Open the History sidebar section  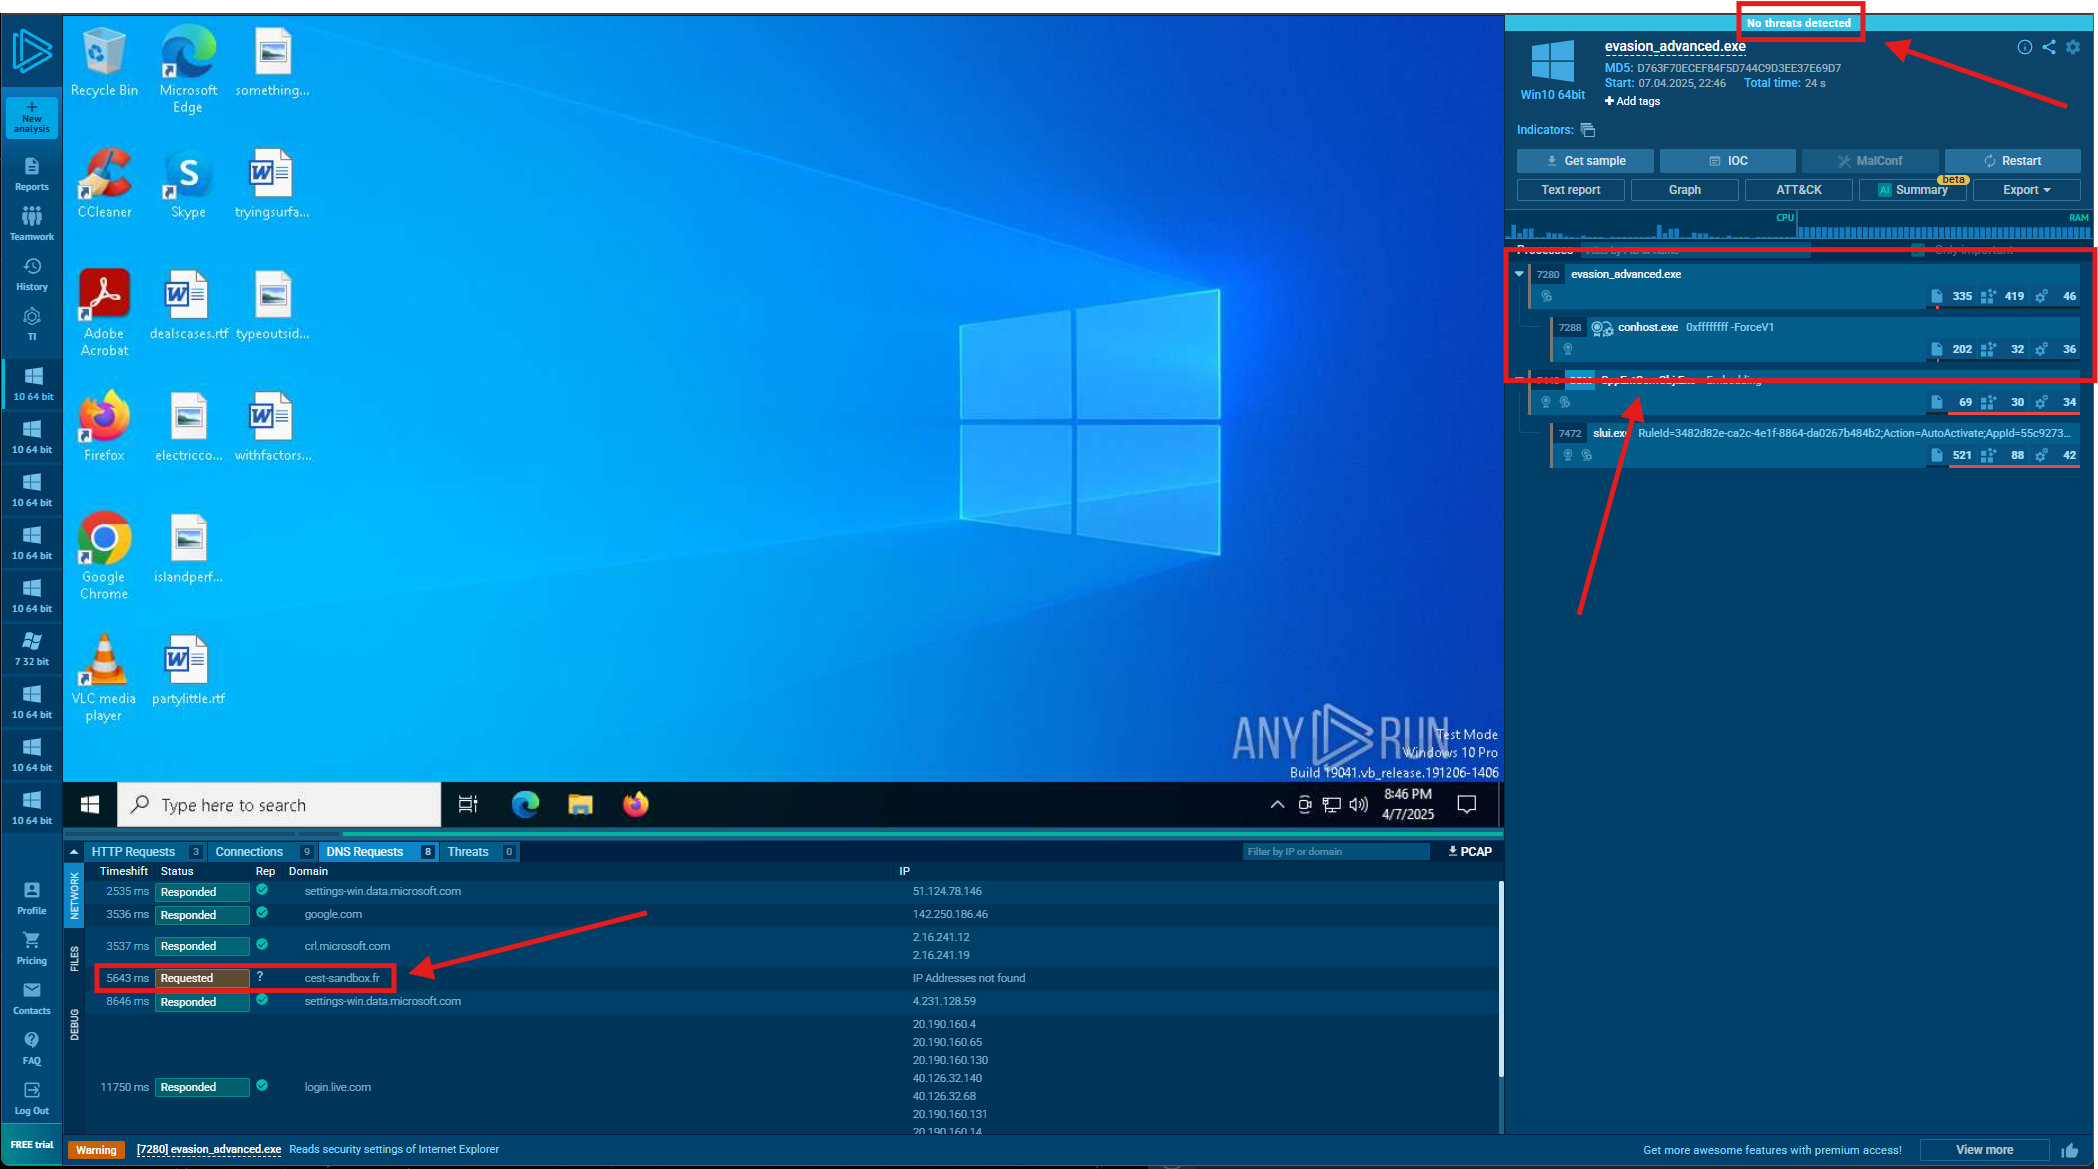[32, 274]
